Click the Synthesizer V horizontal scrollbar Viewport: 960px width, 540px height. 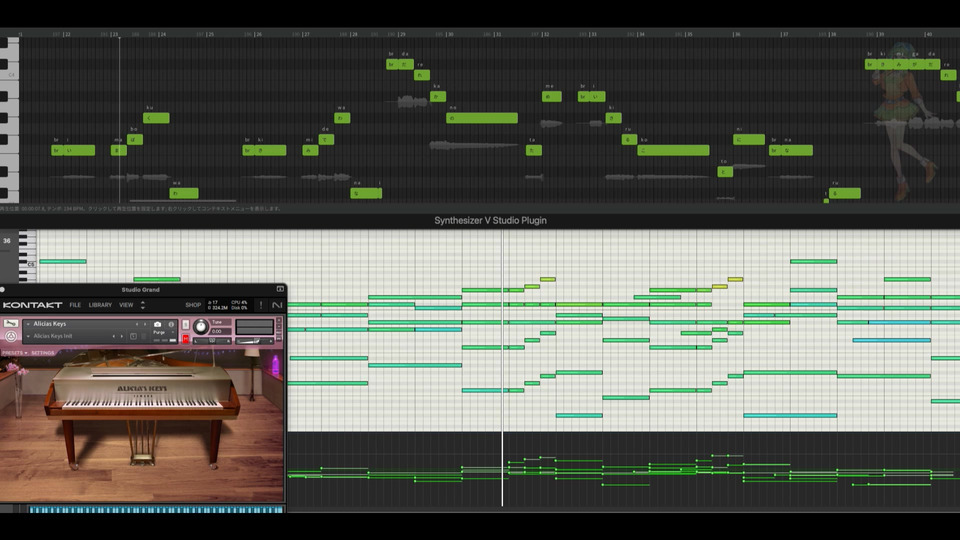(x=182, y=200)
